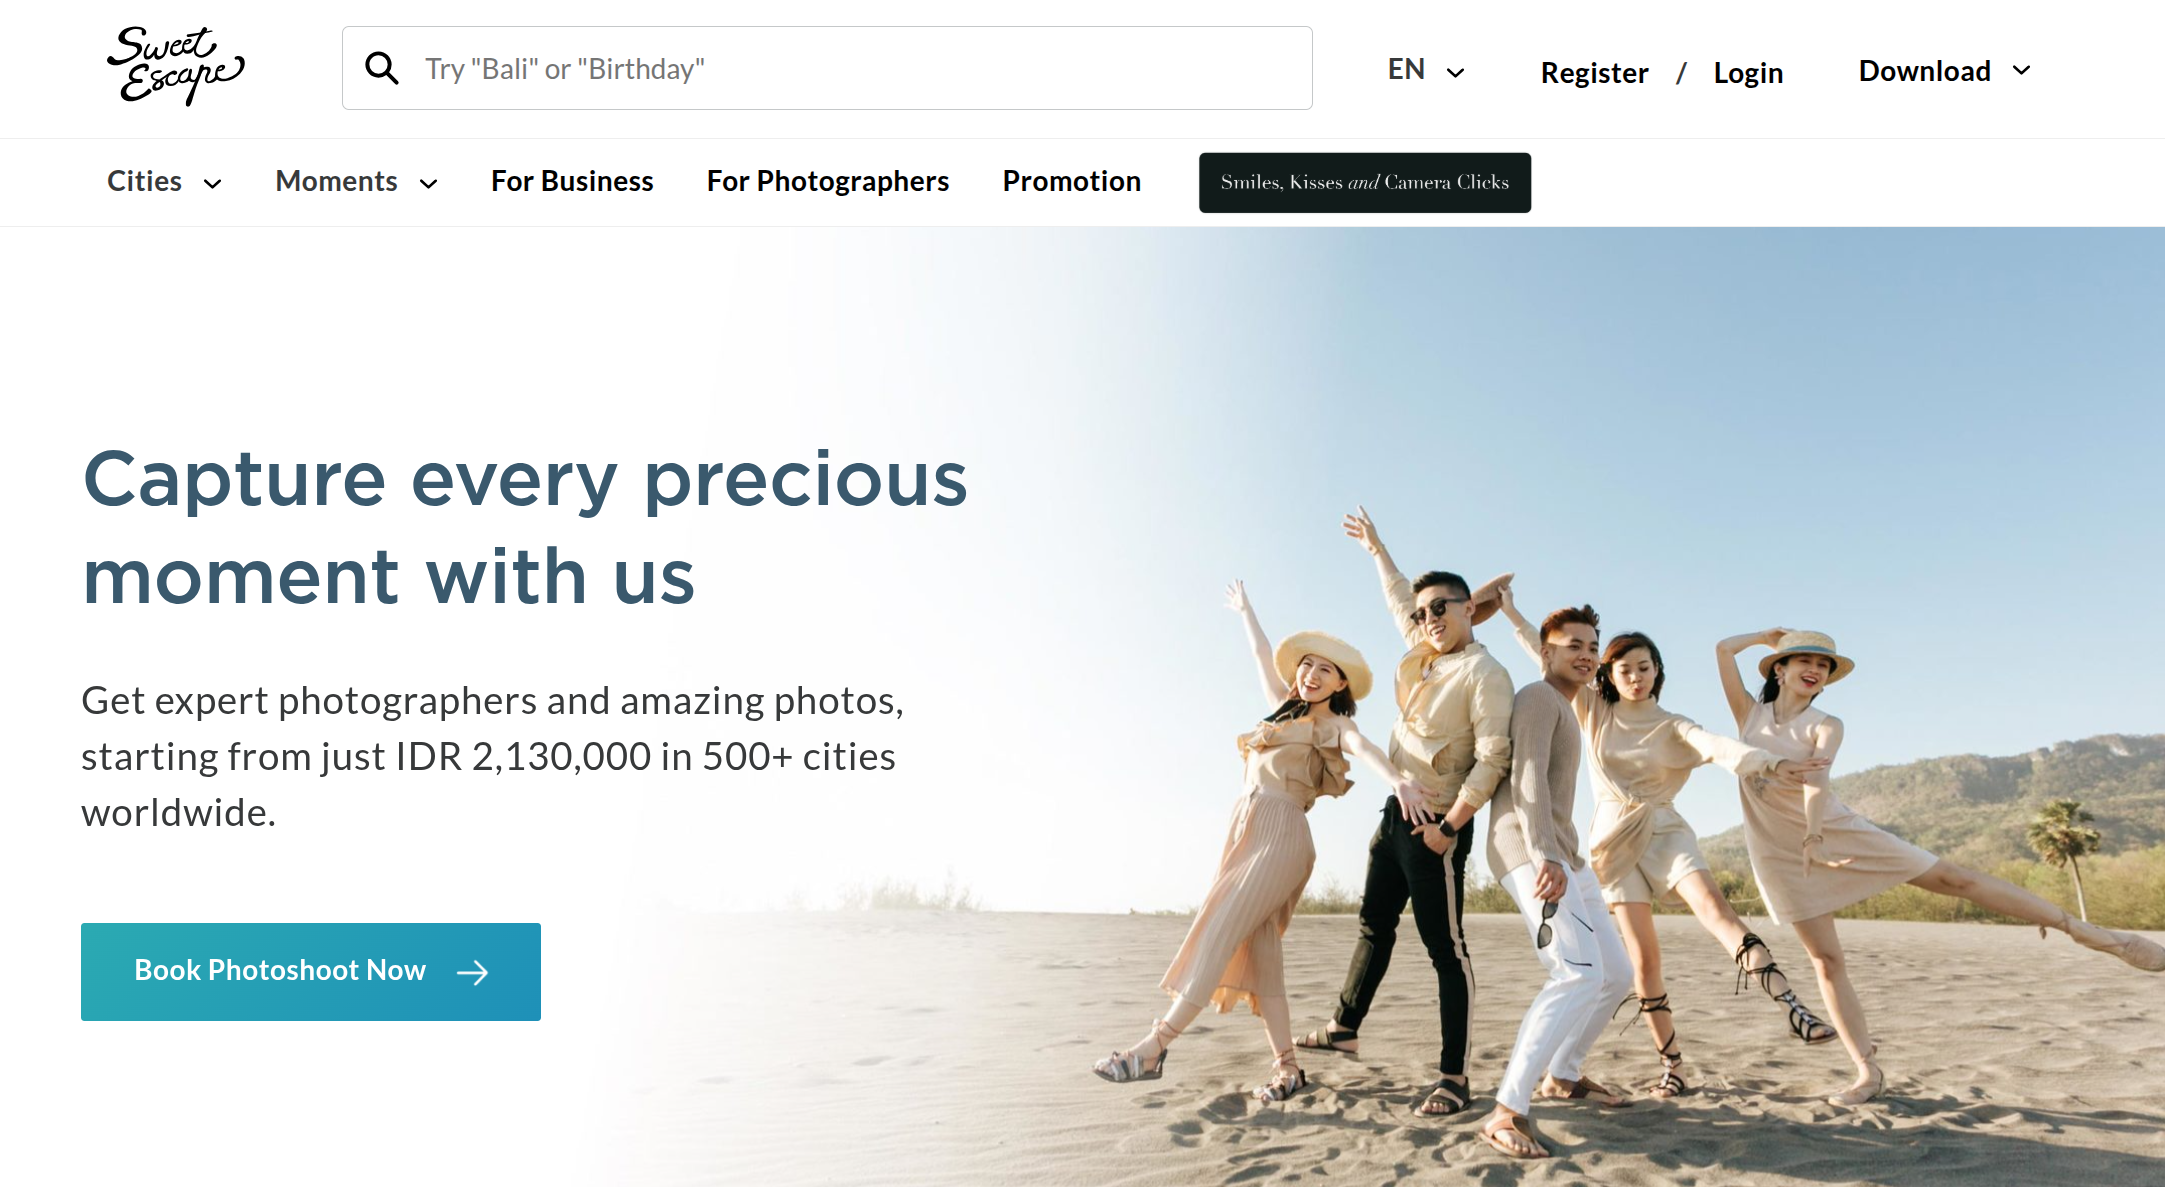Image resolution: width=2165 pixels, height=1187 pixels.
Task: Click the magnifying glass search icon
Action: (x=382, y=68)
